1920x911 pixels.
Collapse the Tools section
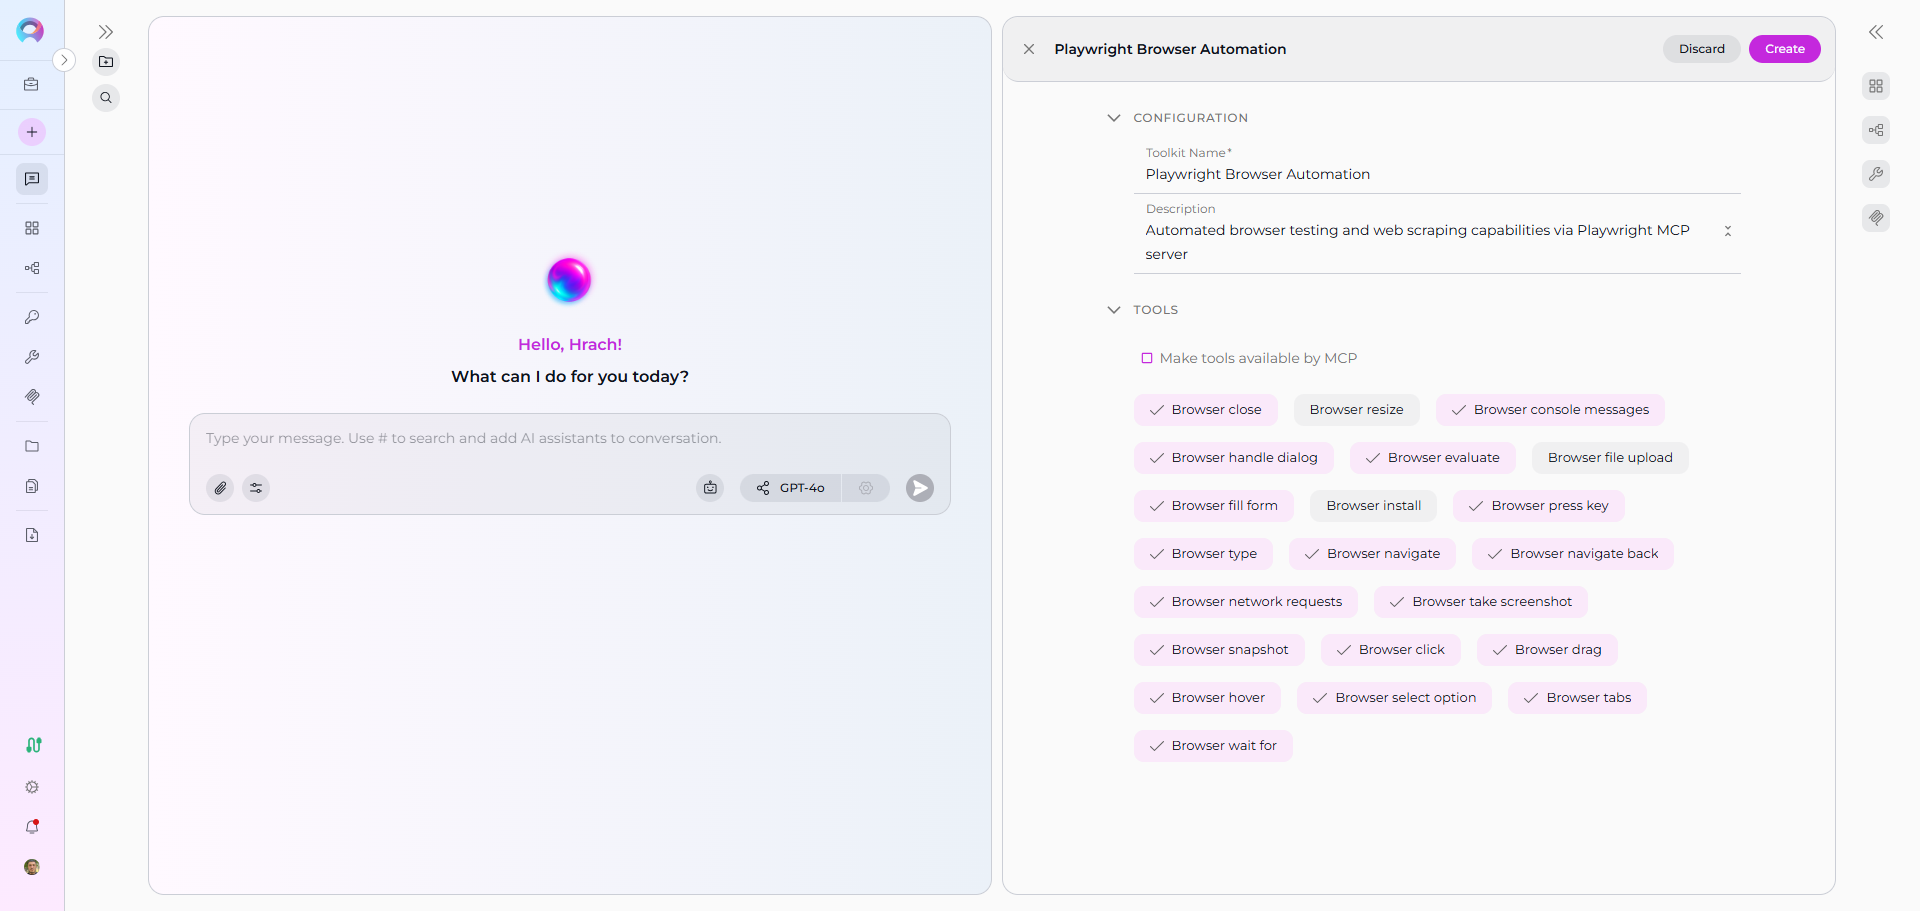tap(1114, 310)
